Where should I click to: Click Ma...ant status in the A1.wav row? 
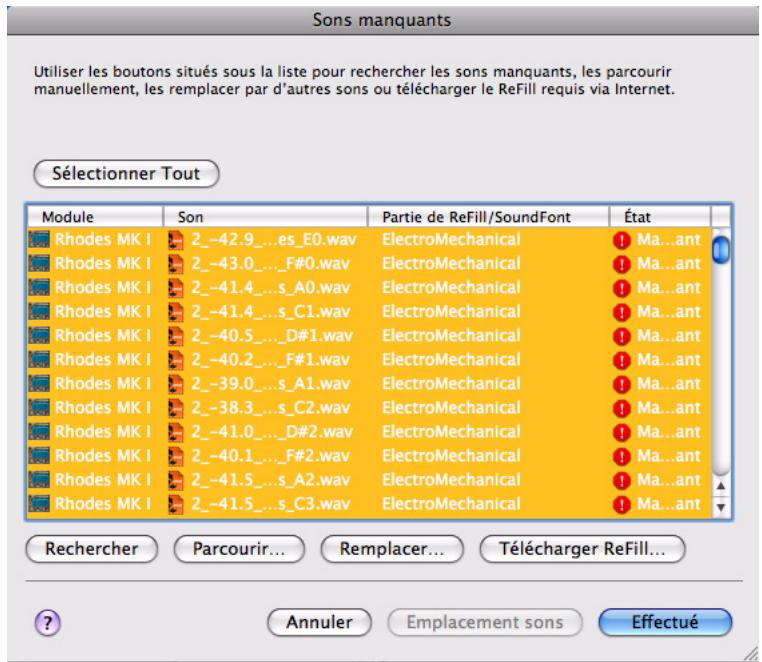point(669,384)
